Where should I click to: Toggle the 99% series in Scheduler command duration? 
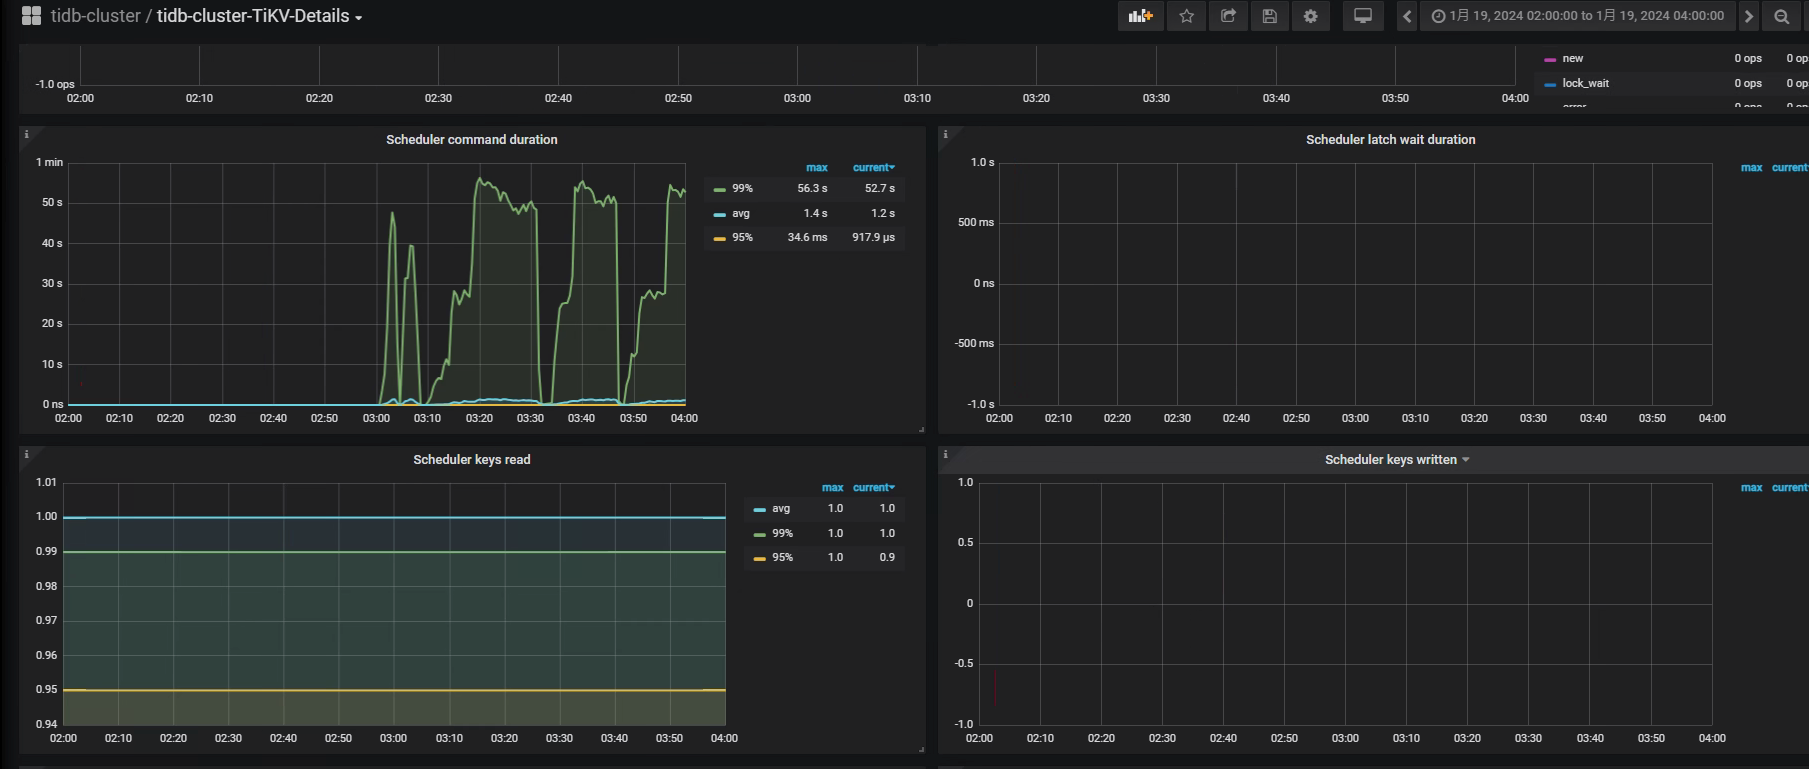[742, 188]
